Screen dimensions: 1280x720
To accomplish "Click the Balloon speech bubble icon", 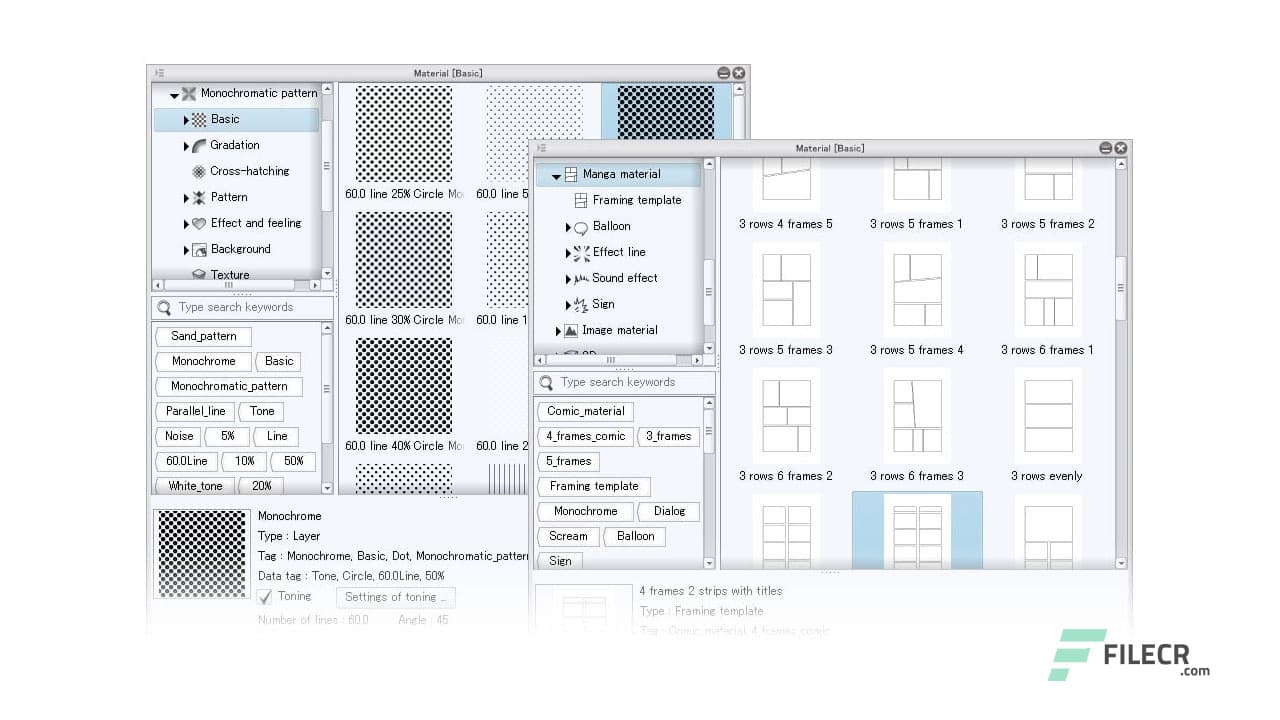I will pos(581,227).
